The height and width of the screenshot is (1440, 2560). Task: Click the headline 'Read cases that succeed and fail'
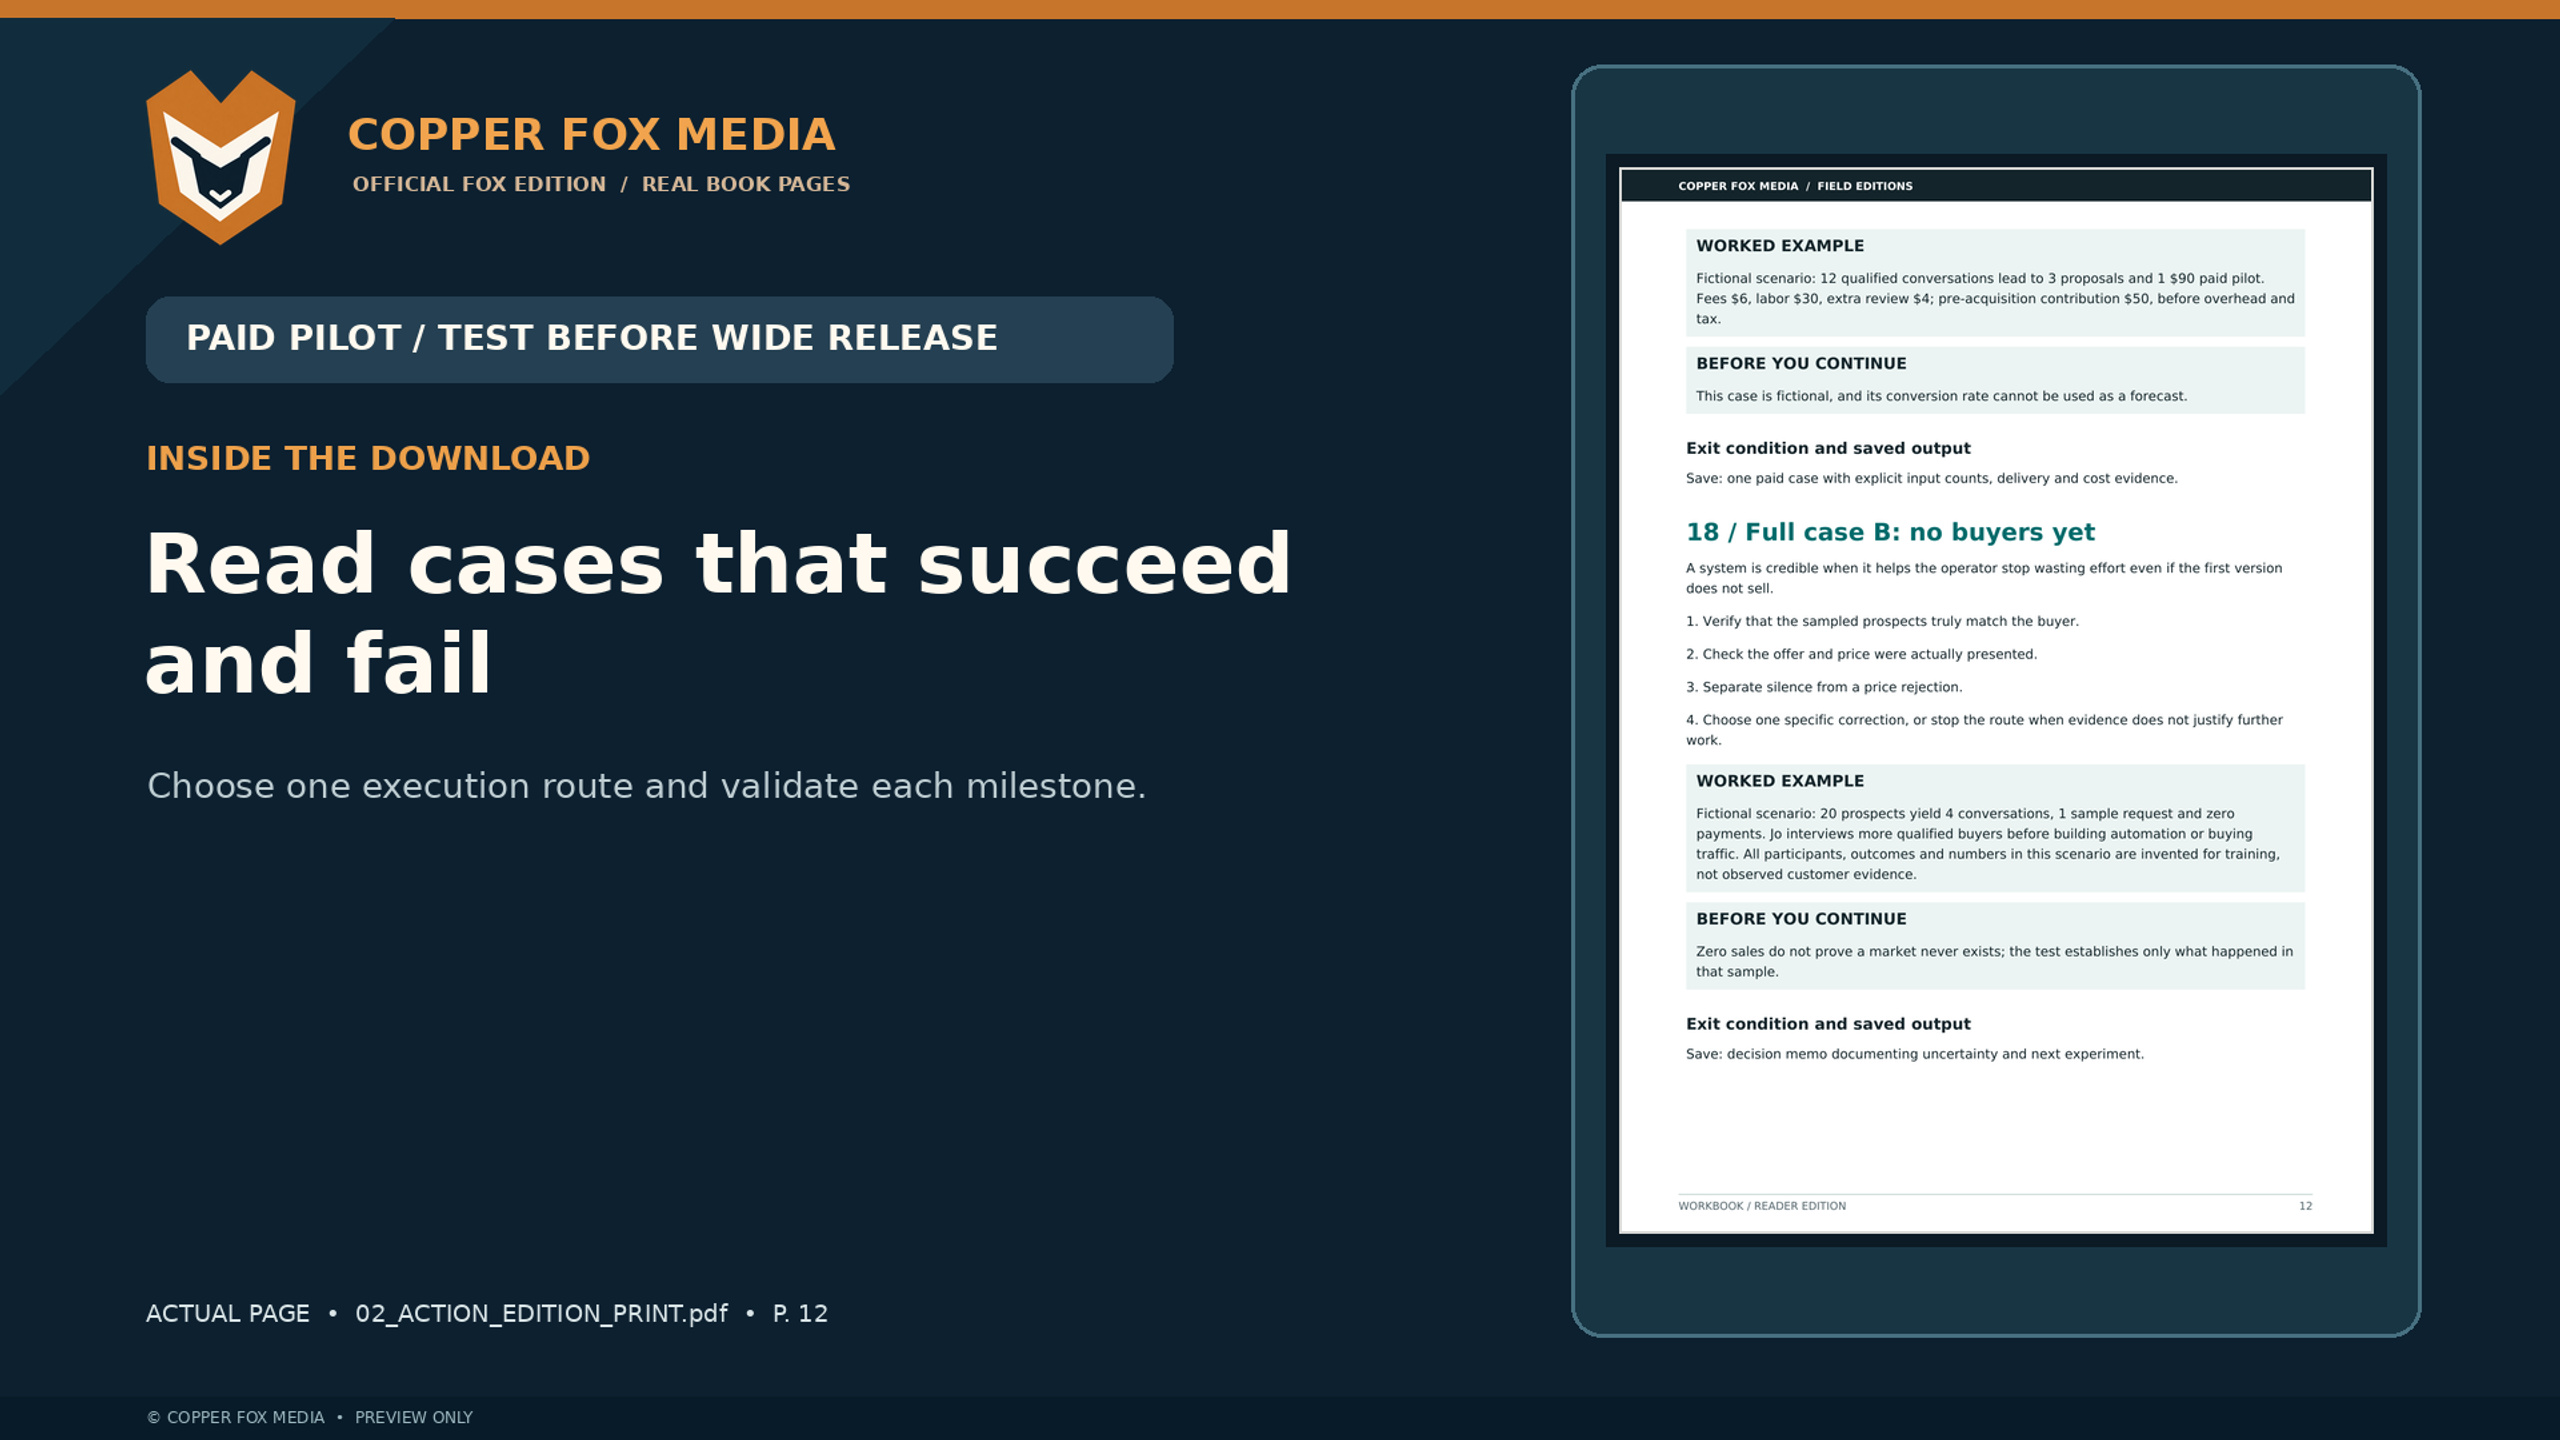click(718, 613)
